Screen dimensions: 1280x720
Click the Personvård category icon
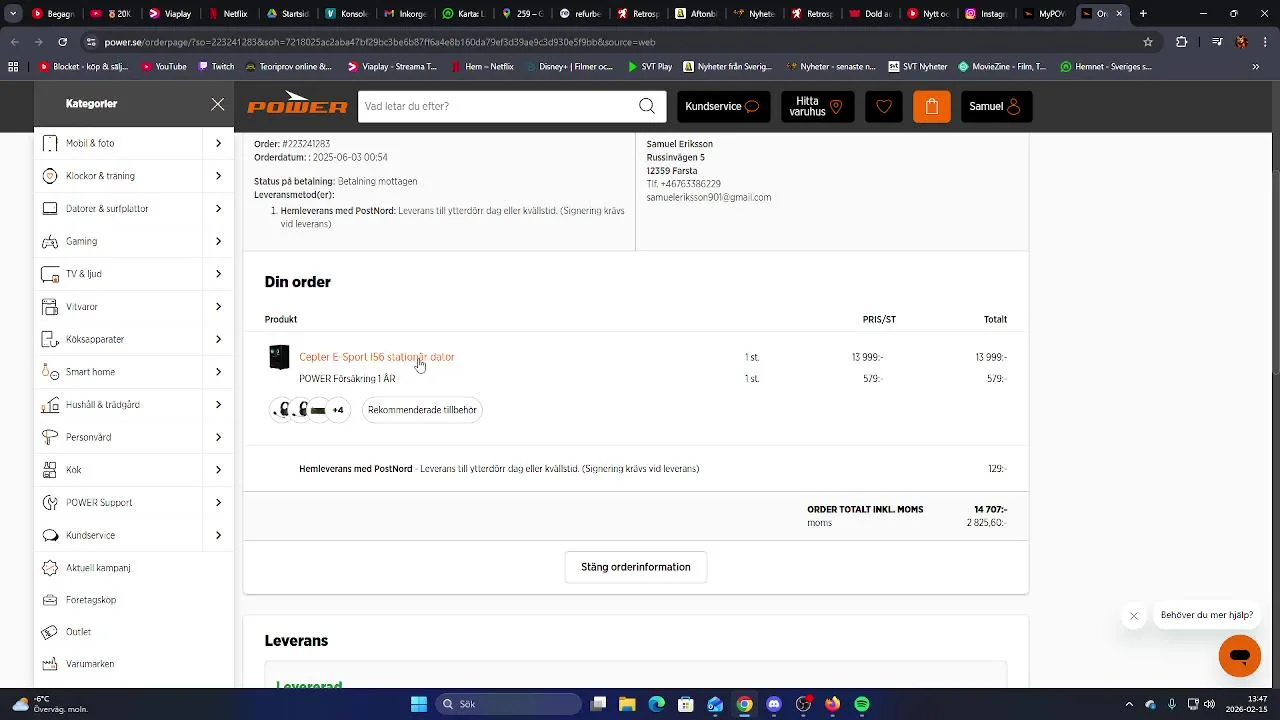[50, 437]
